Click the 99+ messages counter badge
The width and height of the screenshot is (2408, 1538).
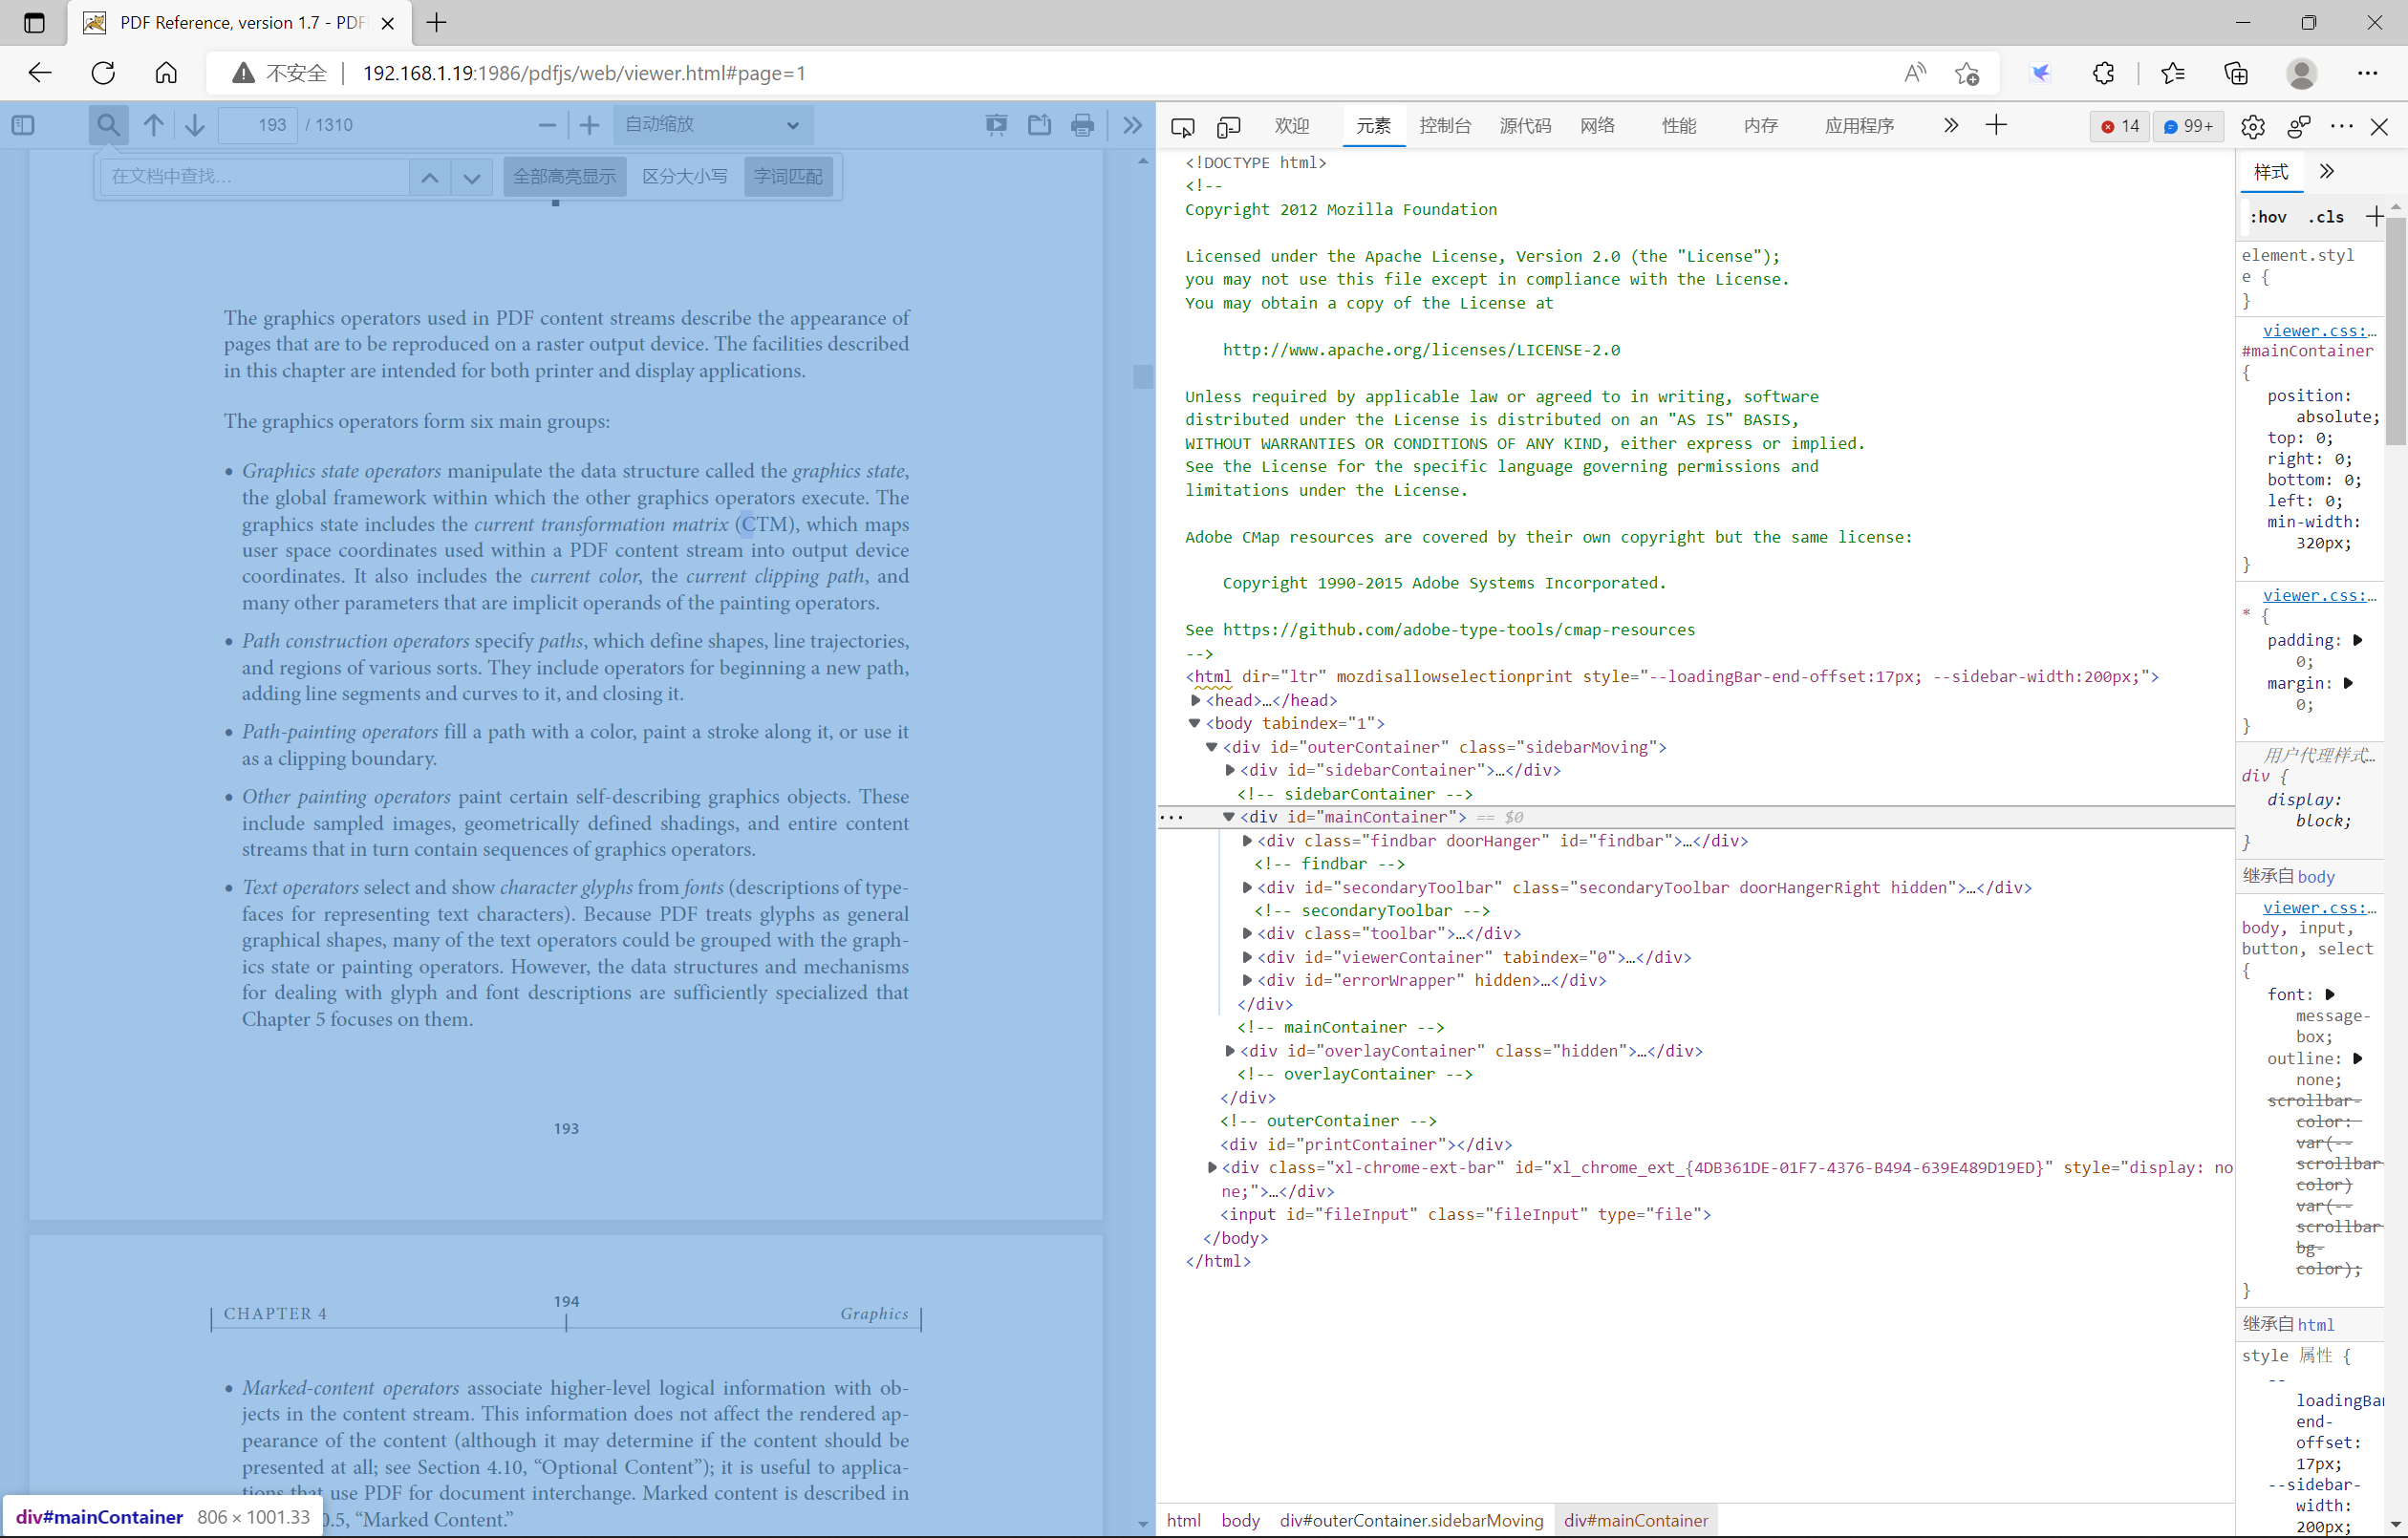2189,126
